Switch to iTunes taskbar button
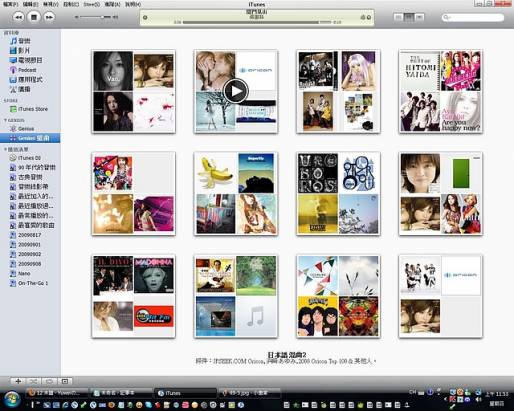 tap(185, 393)
